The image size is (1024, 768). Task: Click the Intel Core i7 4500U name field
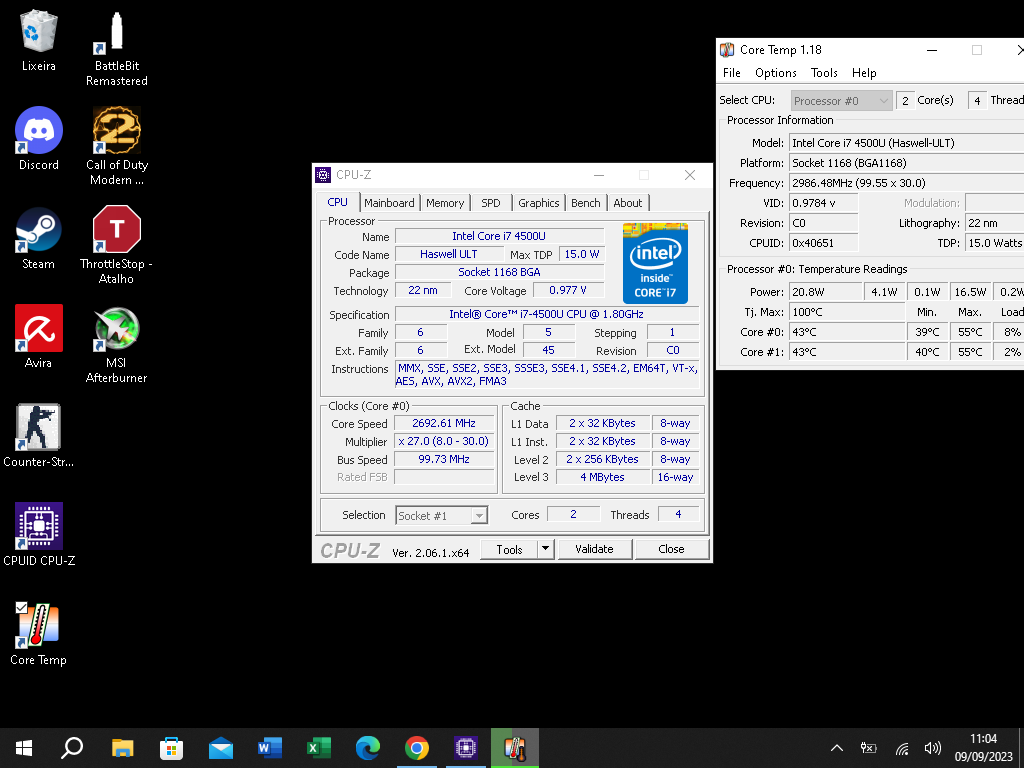[x=499, y=236]
